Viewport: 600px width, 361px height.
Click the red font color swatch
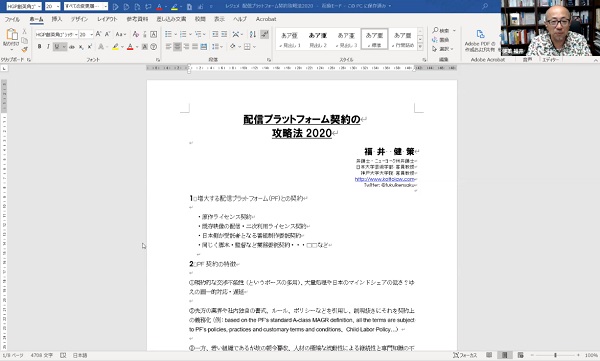130,47
